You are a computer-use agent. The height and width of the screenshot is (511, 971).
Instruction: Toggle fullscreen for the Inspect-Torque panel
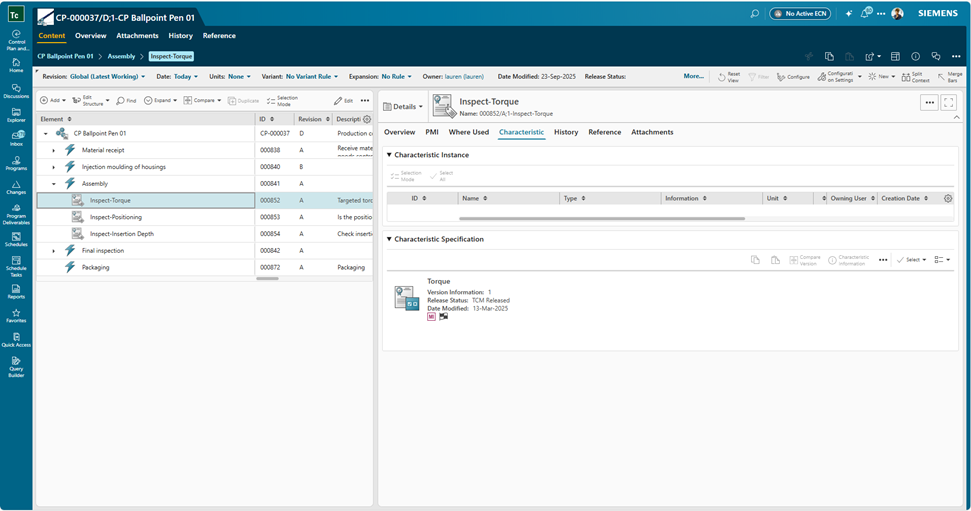click(x=948, y=102)
